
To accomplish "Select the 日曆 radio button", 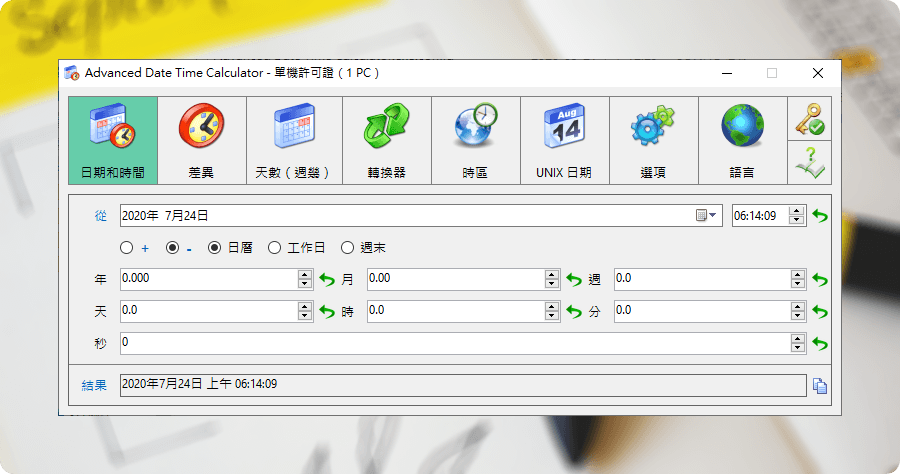I will click(214, 248).
